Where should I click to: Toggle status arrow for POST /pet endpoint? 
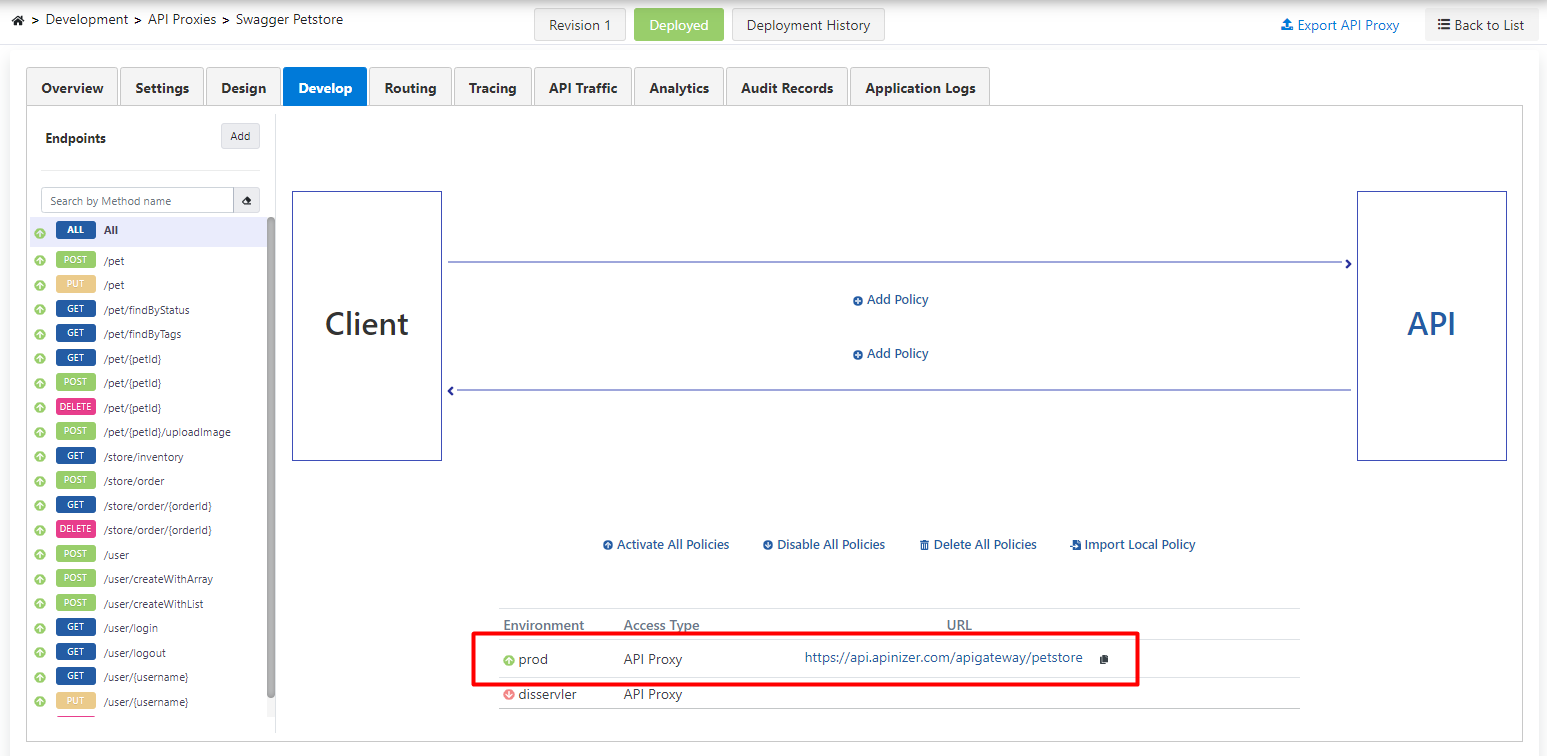[40, 261]
